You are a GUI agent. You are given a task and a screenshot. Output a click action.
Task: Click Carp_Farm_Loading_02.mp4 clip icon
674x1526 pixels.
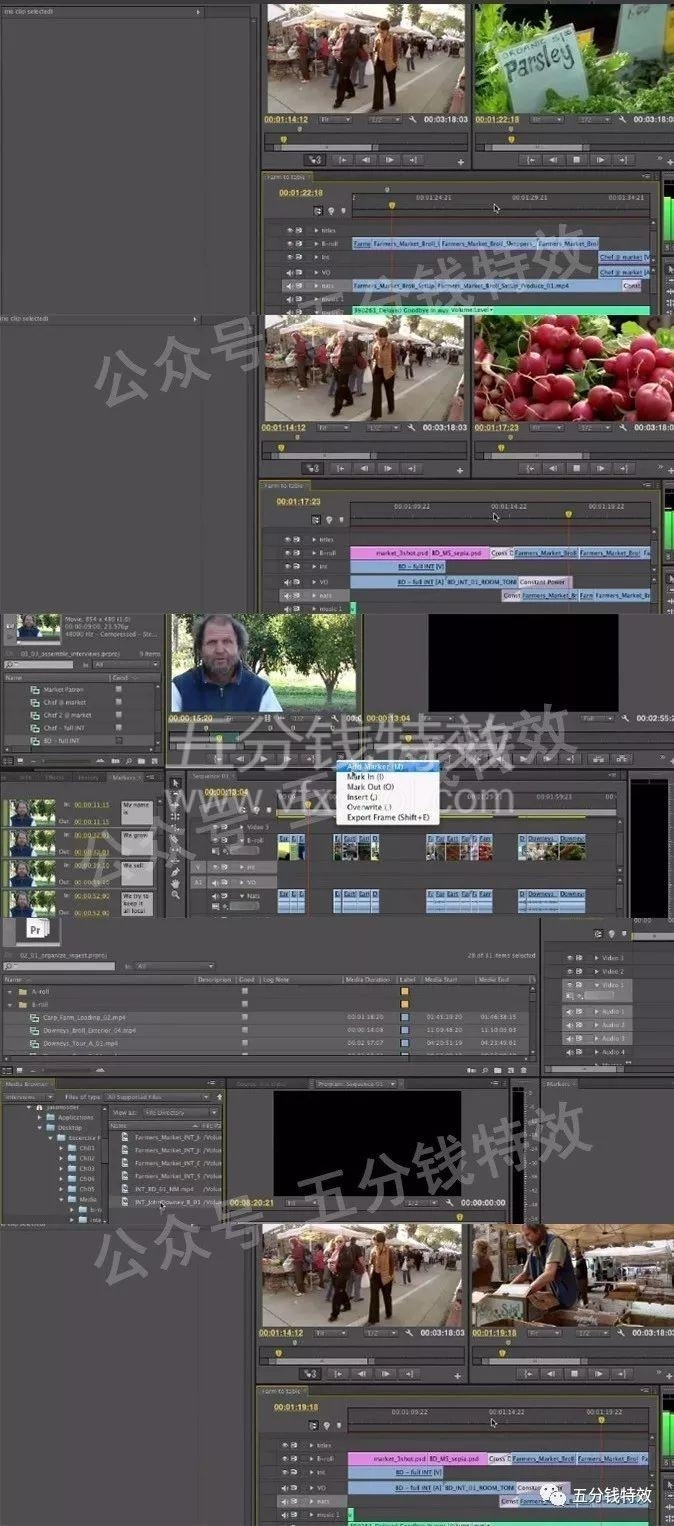pyautogui.click(x=35, y=1017)
